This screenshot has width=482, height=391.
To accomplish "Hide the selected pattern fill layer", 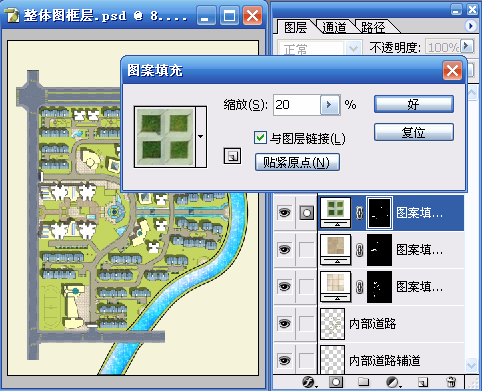I will pyautogui.click(x=284, y=213).
